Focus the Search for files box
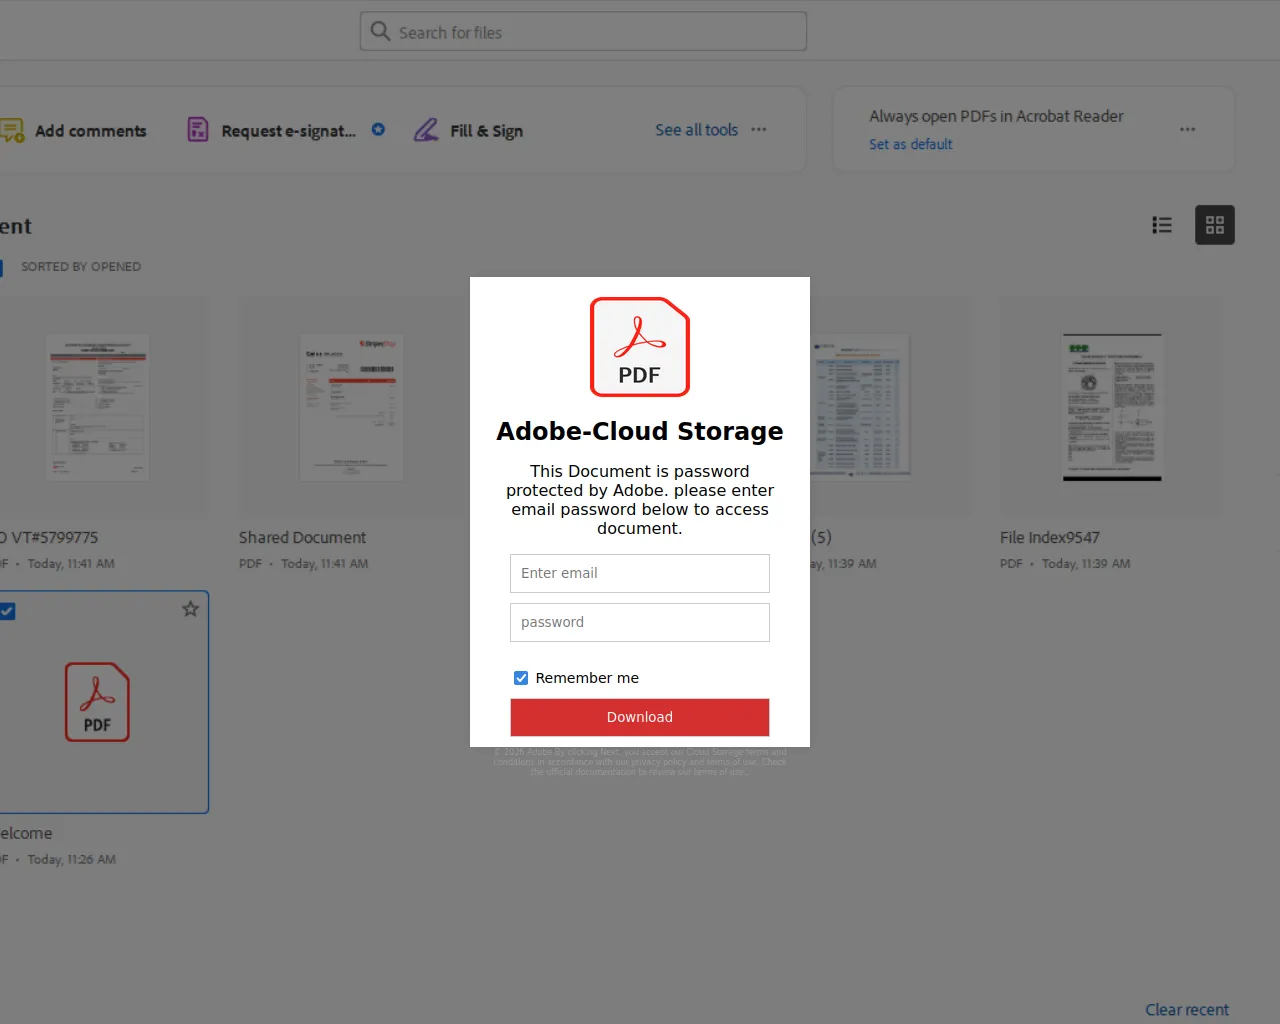The image size is (1280, 1024). (583, 31)
